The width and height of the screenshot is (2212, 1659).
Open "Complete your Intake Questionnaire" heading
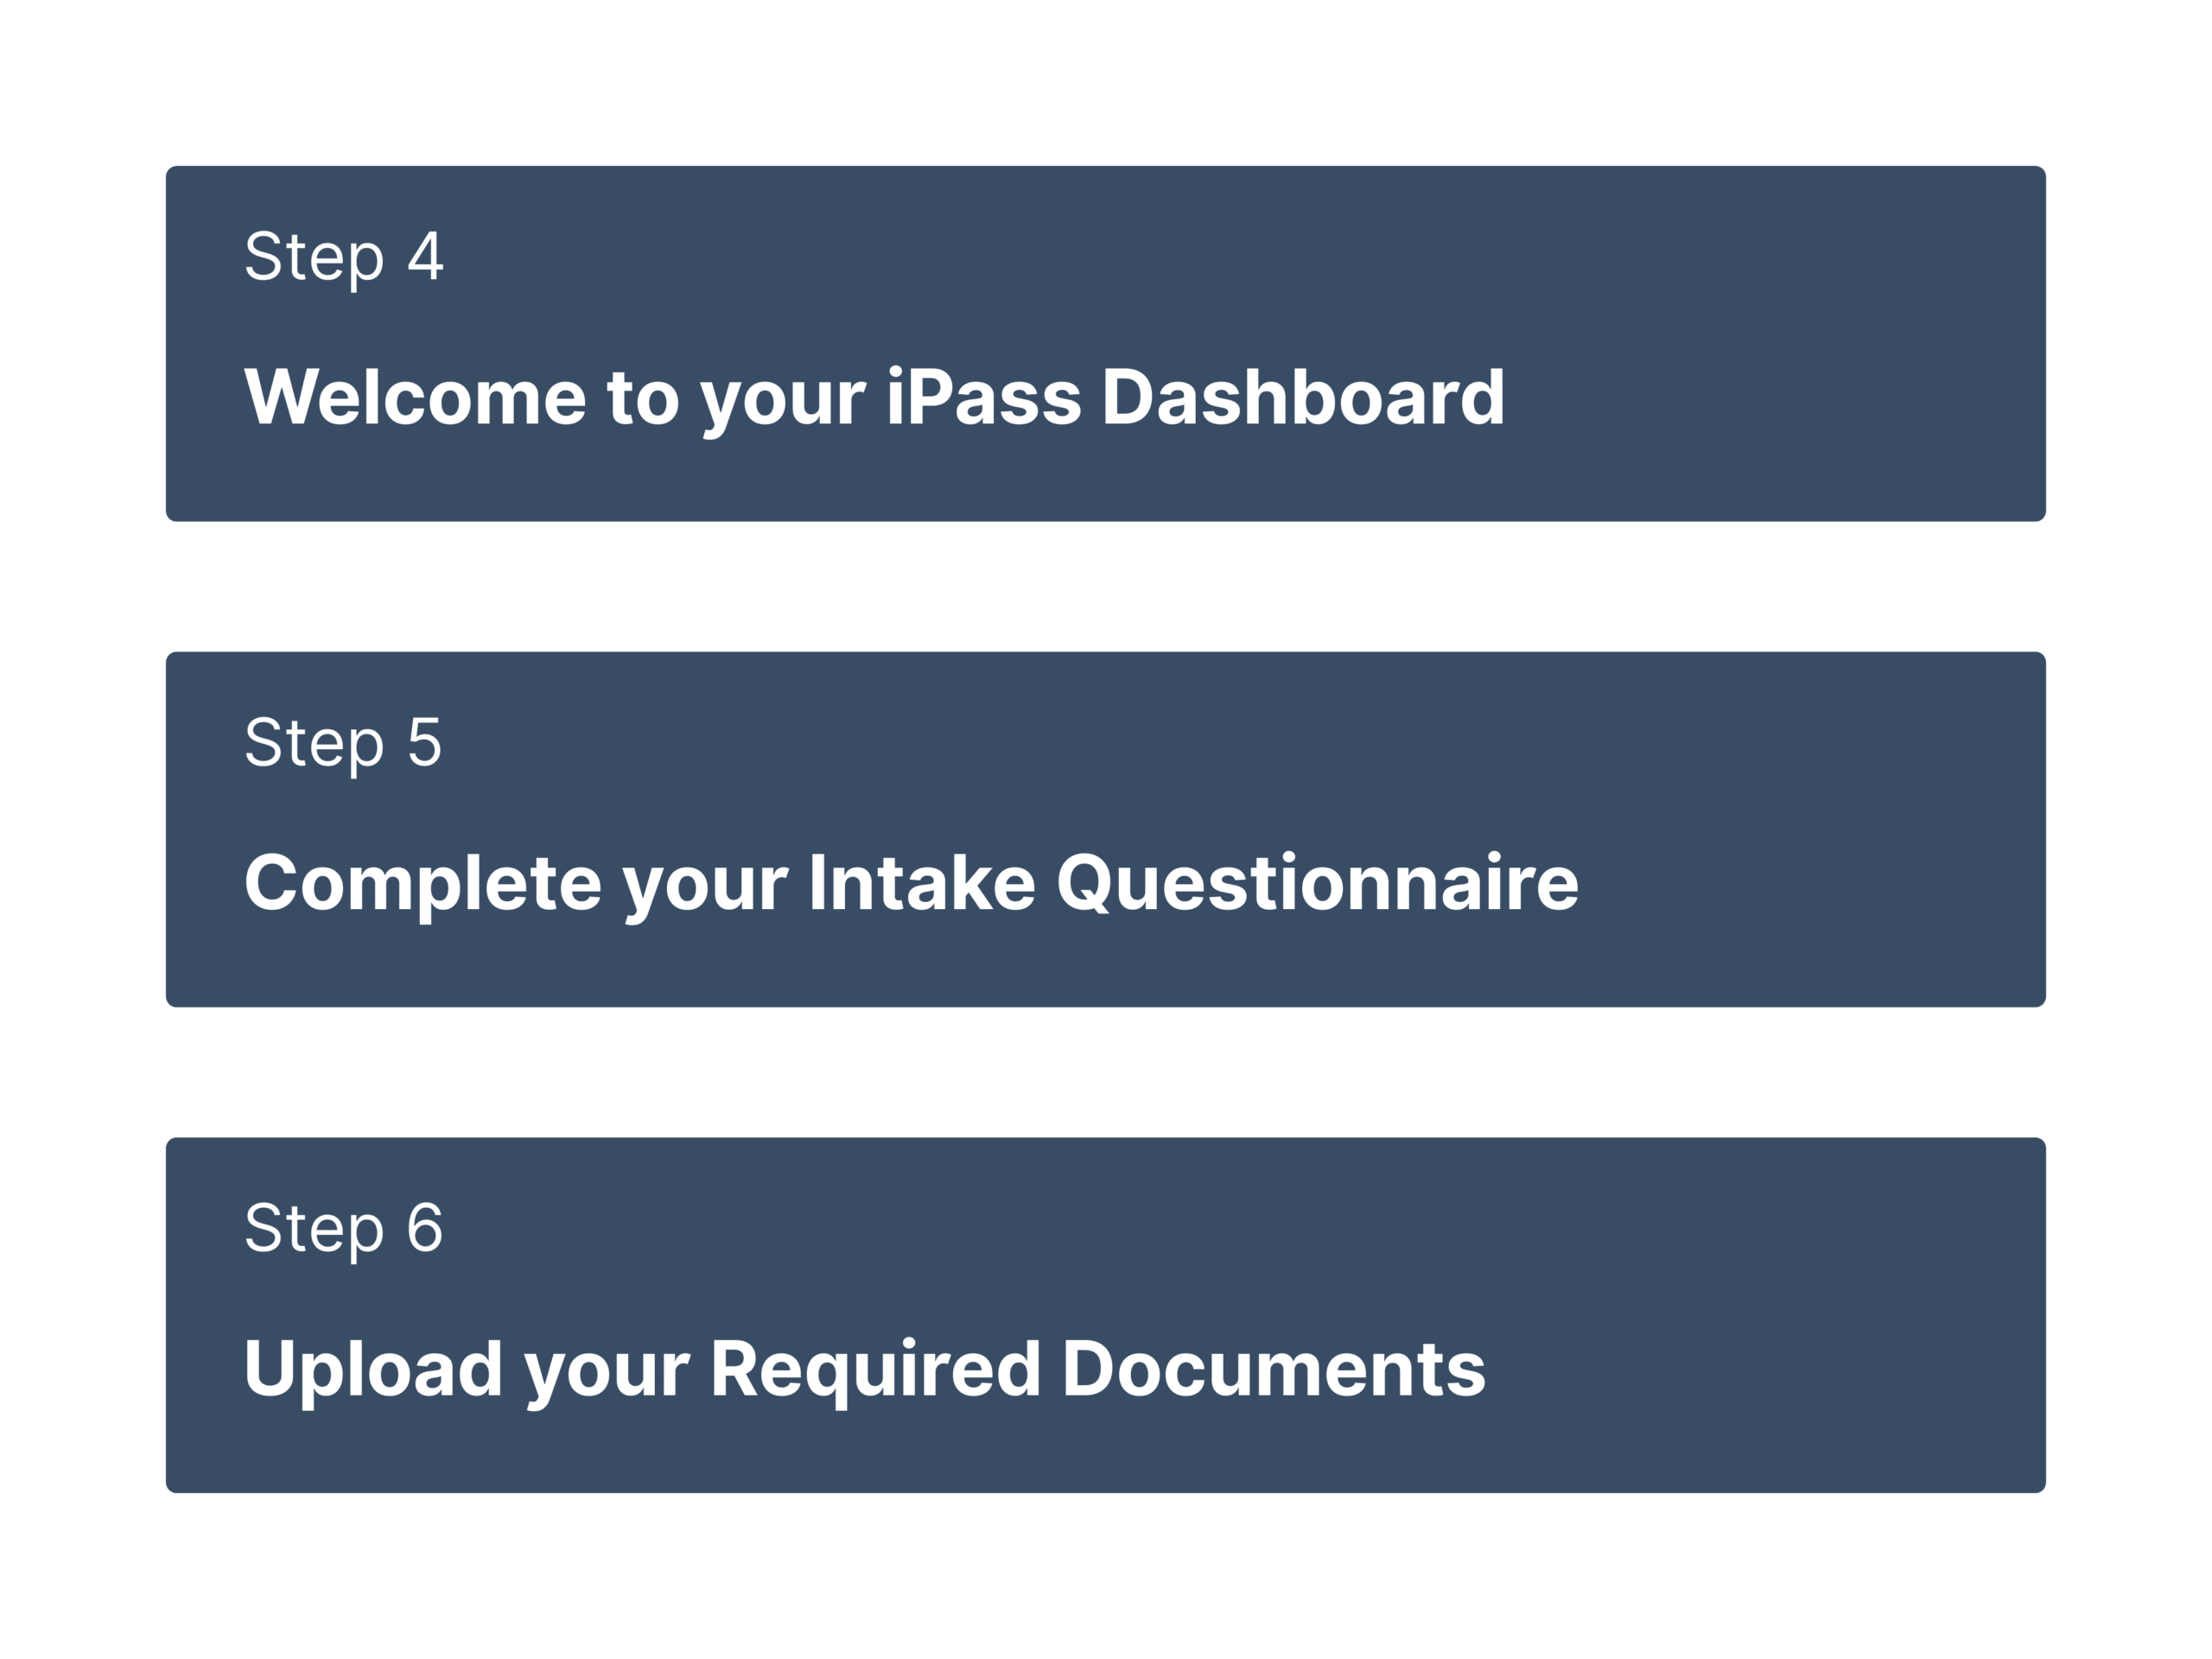pyautogui.click(x=911, y=883)
